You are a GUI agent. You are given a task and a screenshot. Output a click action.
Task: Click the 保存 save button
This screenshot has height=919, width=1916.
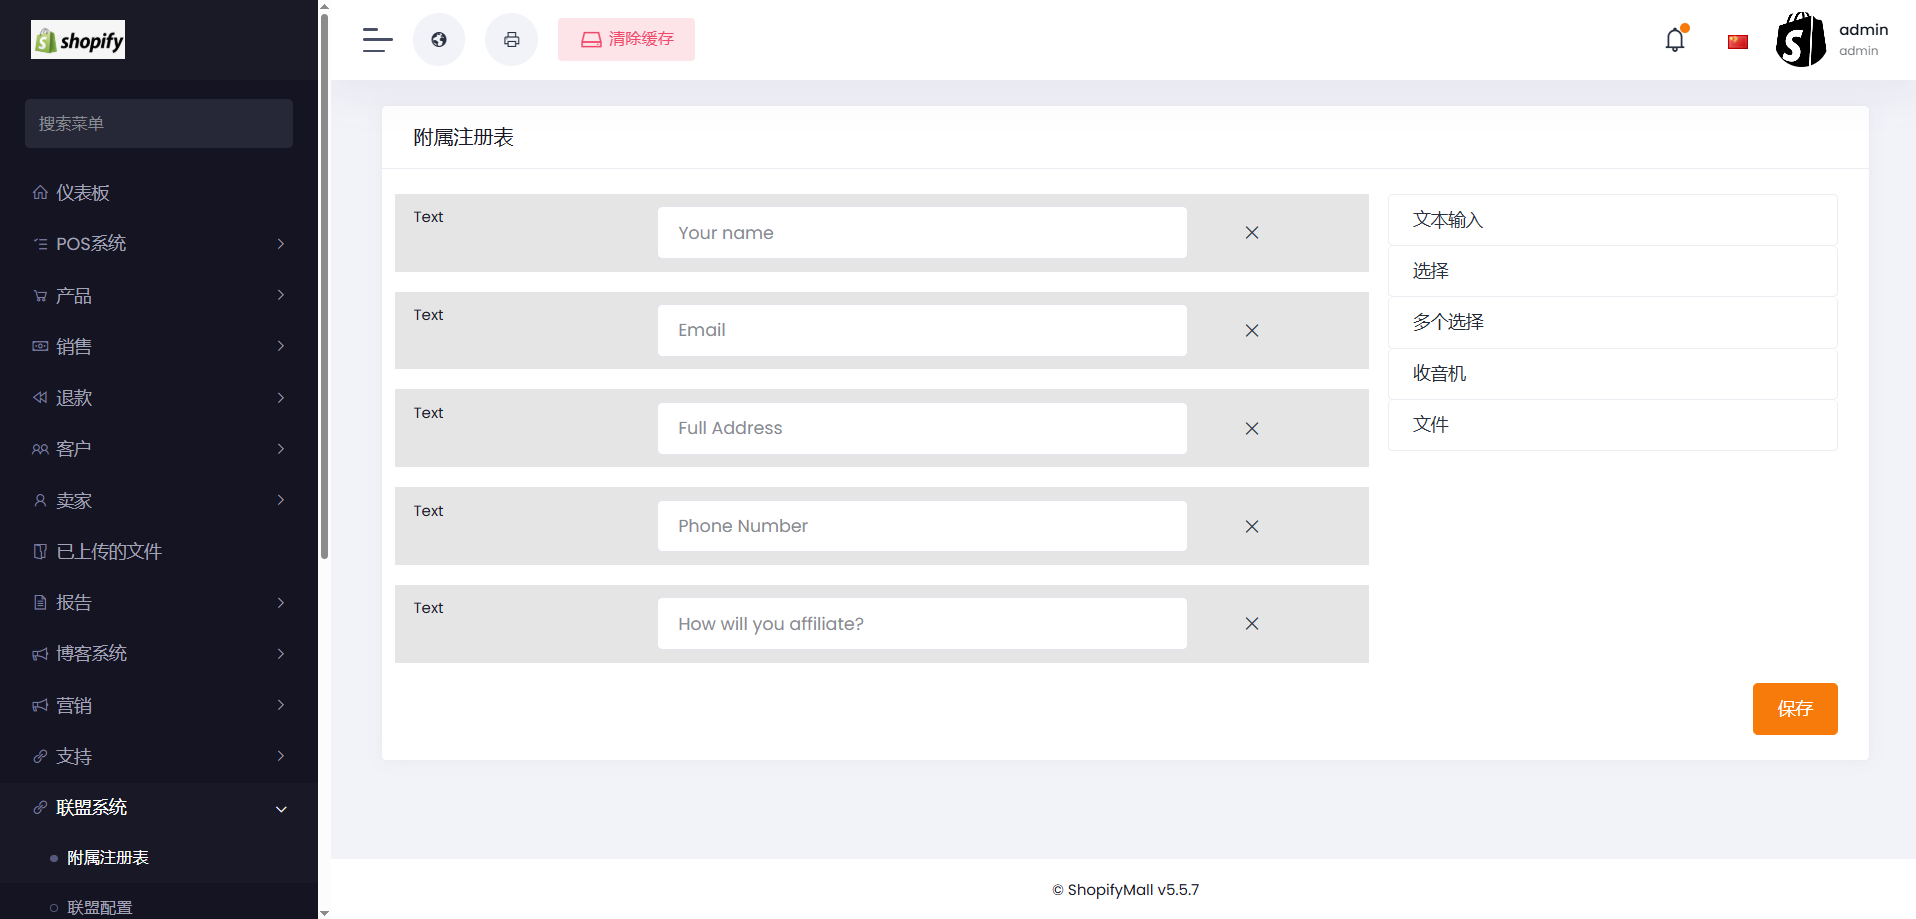click(x=1794, y=709)
